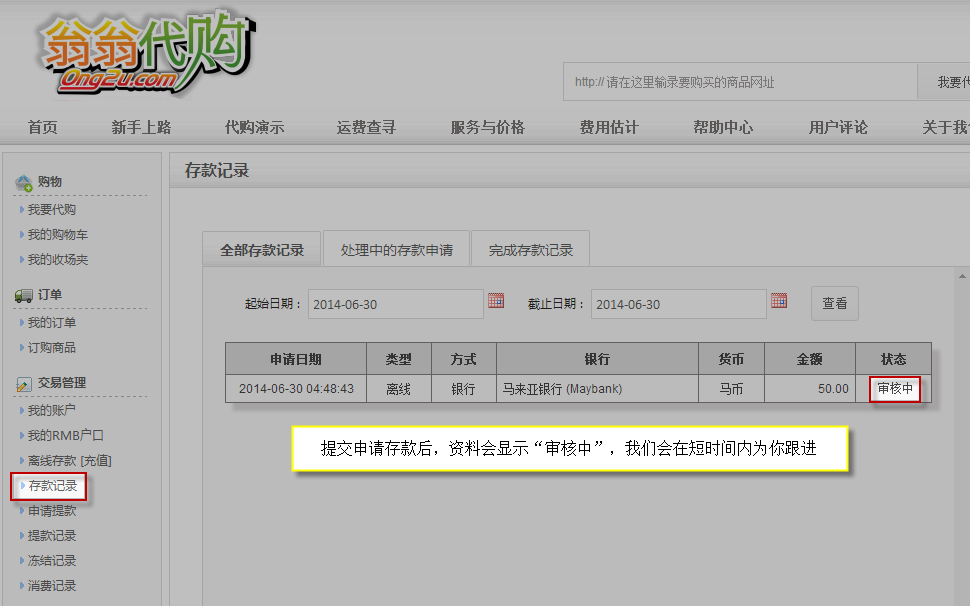Click the 类型 column header

[399, 359]
